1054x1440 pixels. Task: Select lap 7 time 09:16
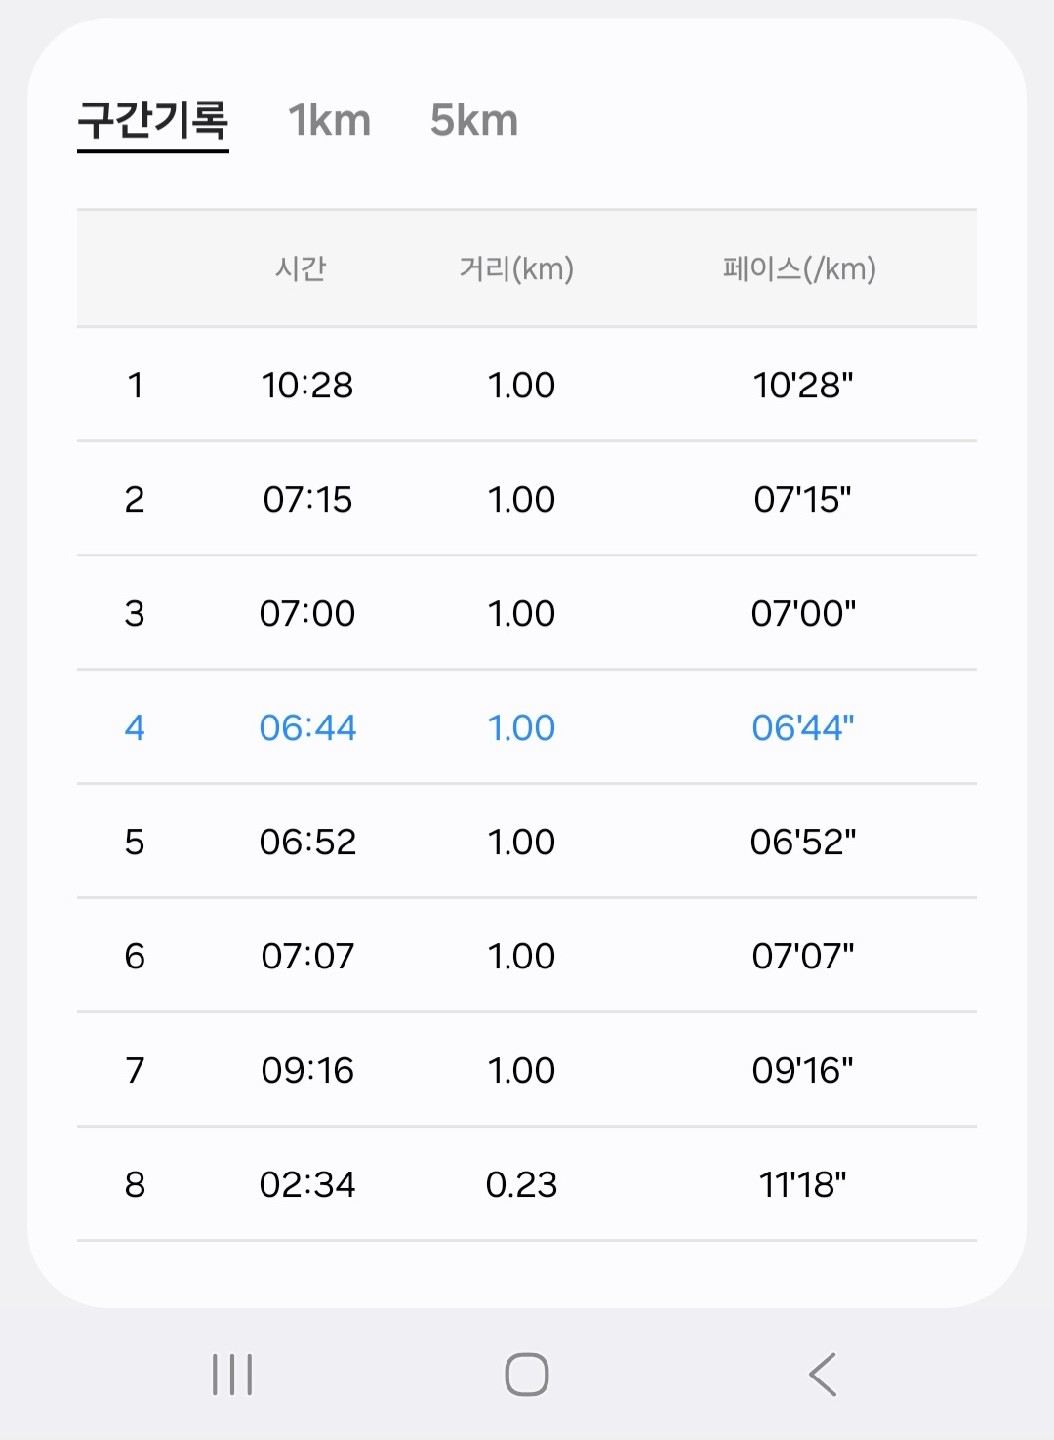point(307,1070)
